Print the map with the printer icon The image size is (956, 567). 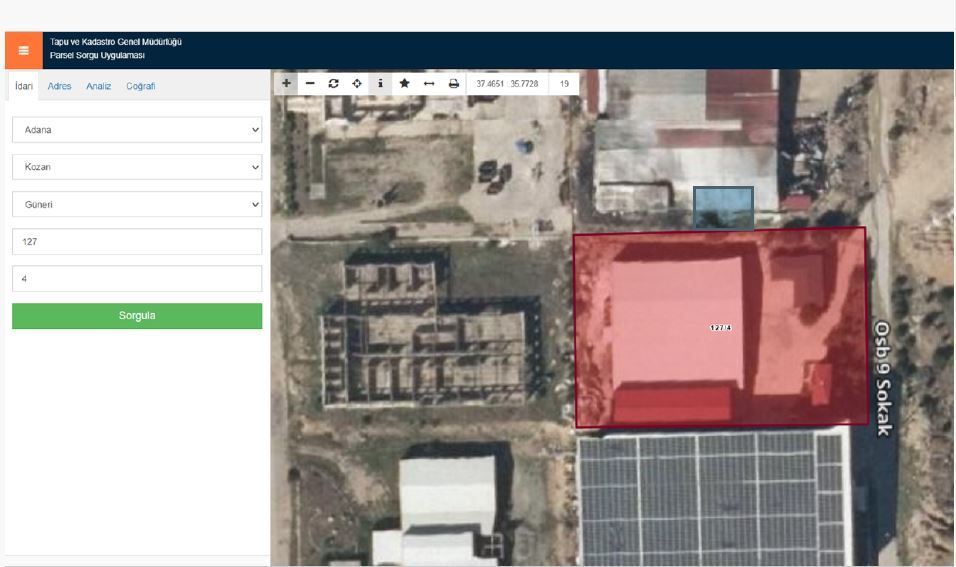454,84
